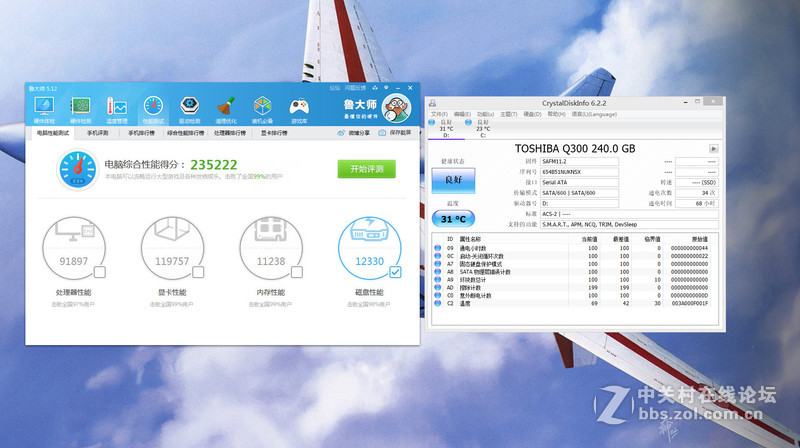Open 装机必备 essential software icon
Screen dimensions: 800x448
coord(262,110)
